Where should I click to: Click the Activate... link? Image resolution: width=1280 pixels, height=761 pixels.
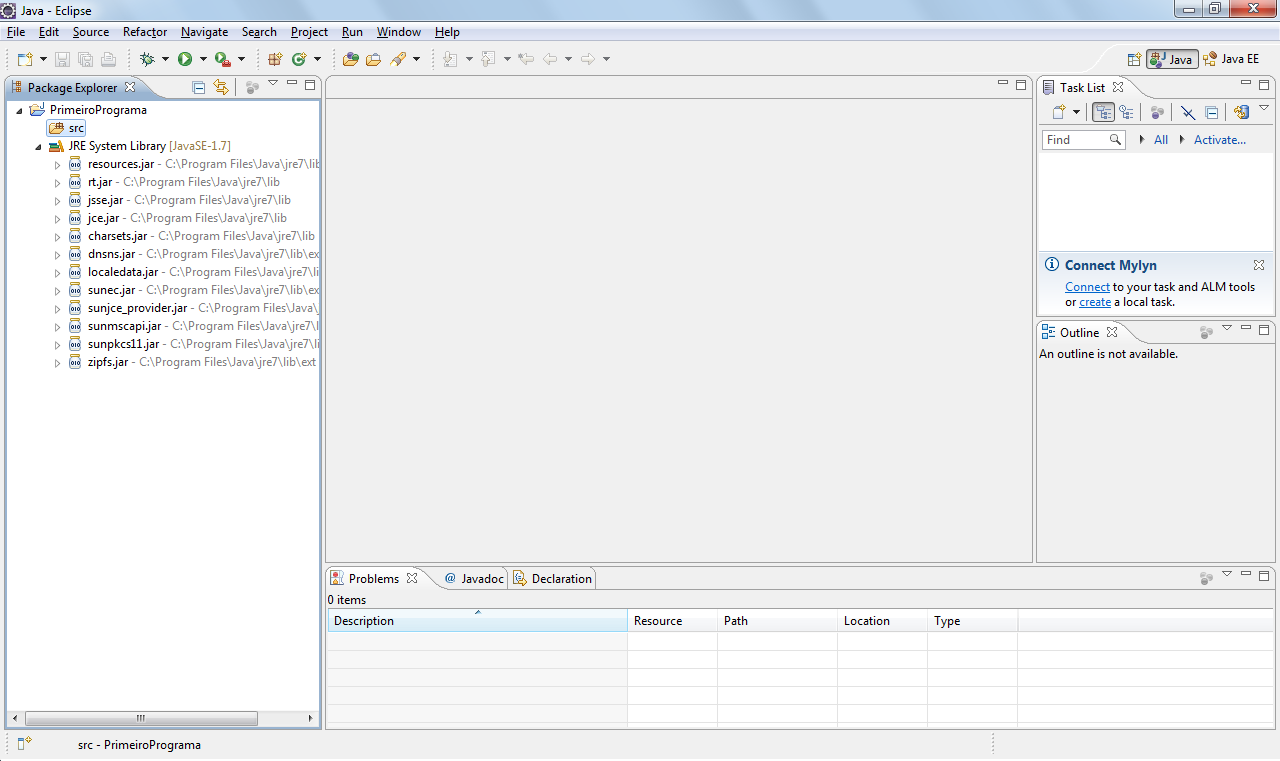click(1220, 140)
